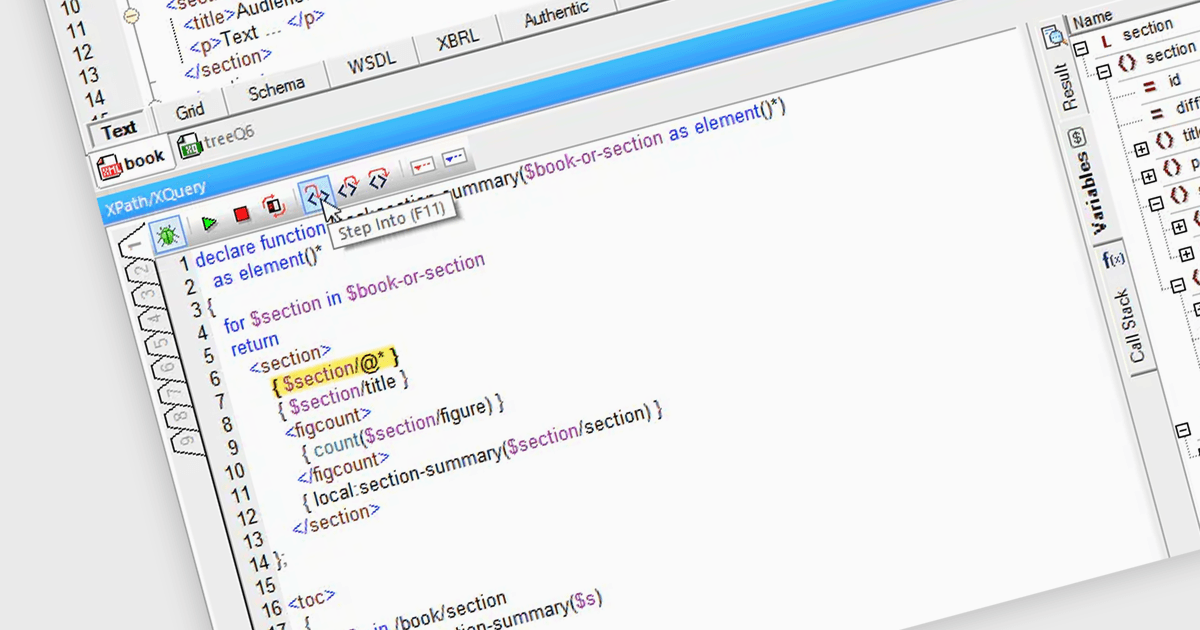This screenshot has width=1200, height=630.
Task: Collapse code fold marker at line 10
Action: coord(133,15)
